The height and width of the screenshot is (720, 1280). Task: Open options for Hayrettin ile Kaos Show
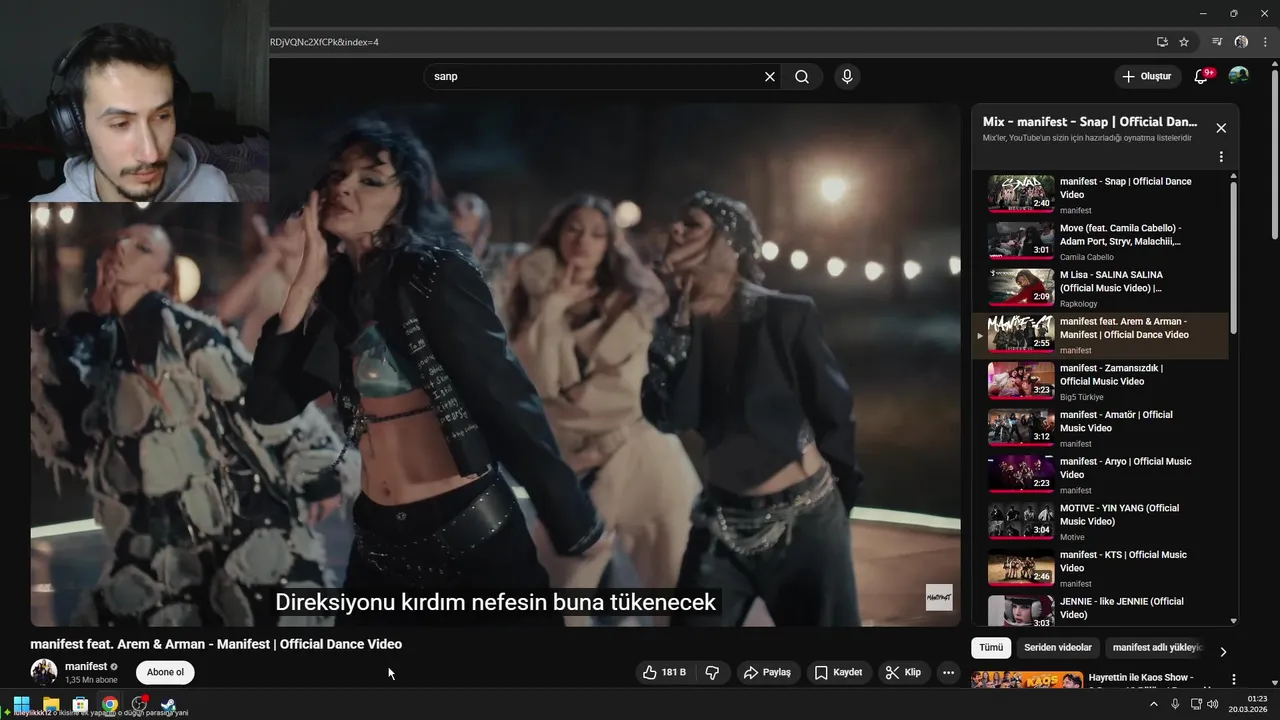[1234, 679]
